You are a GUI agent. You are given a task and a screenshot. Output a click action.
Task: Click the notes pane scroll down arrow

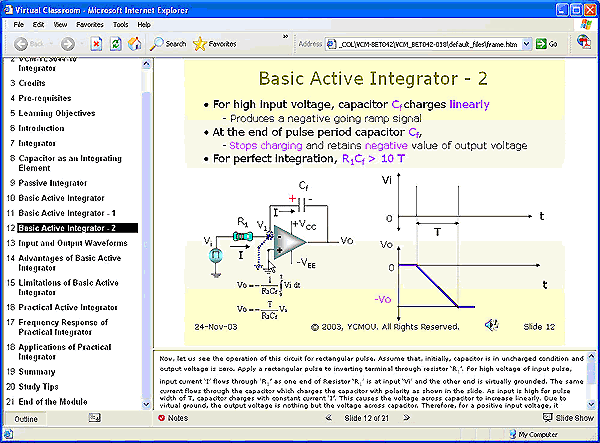click(591, 404)
